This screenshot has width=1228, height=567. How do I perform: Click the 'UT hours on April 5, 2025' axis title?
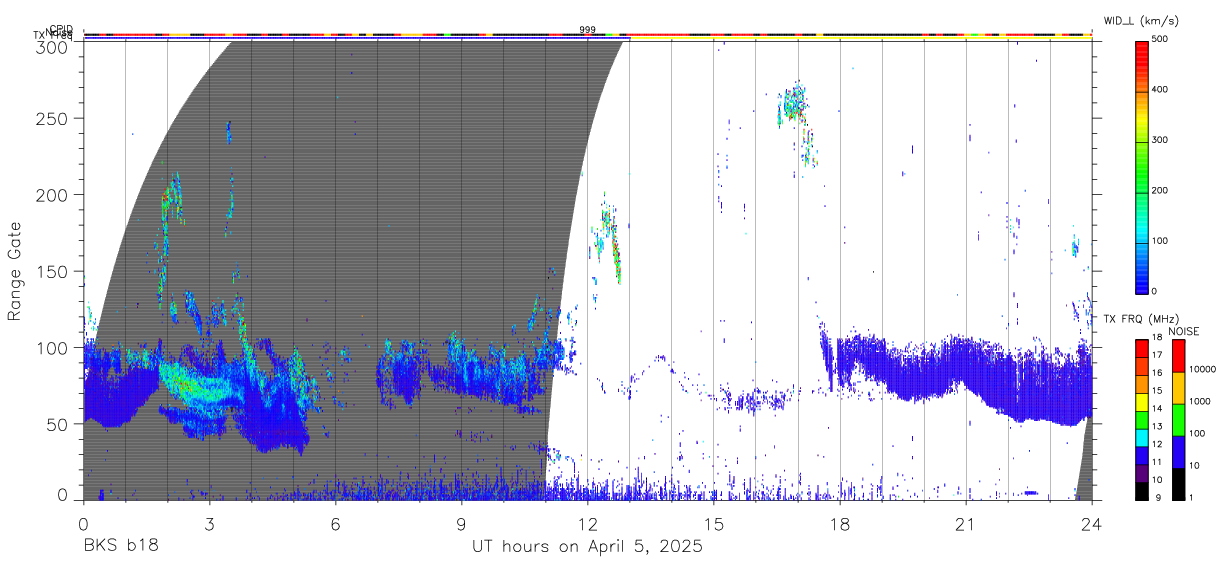(587, 547)
